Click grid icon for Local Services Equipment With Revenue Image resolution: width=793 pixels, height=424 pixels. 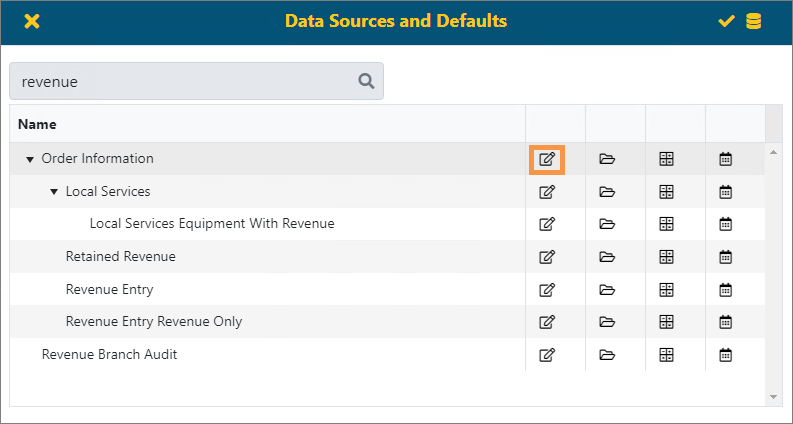666,224
